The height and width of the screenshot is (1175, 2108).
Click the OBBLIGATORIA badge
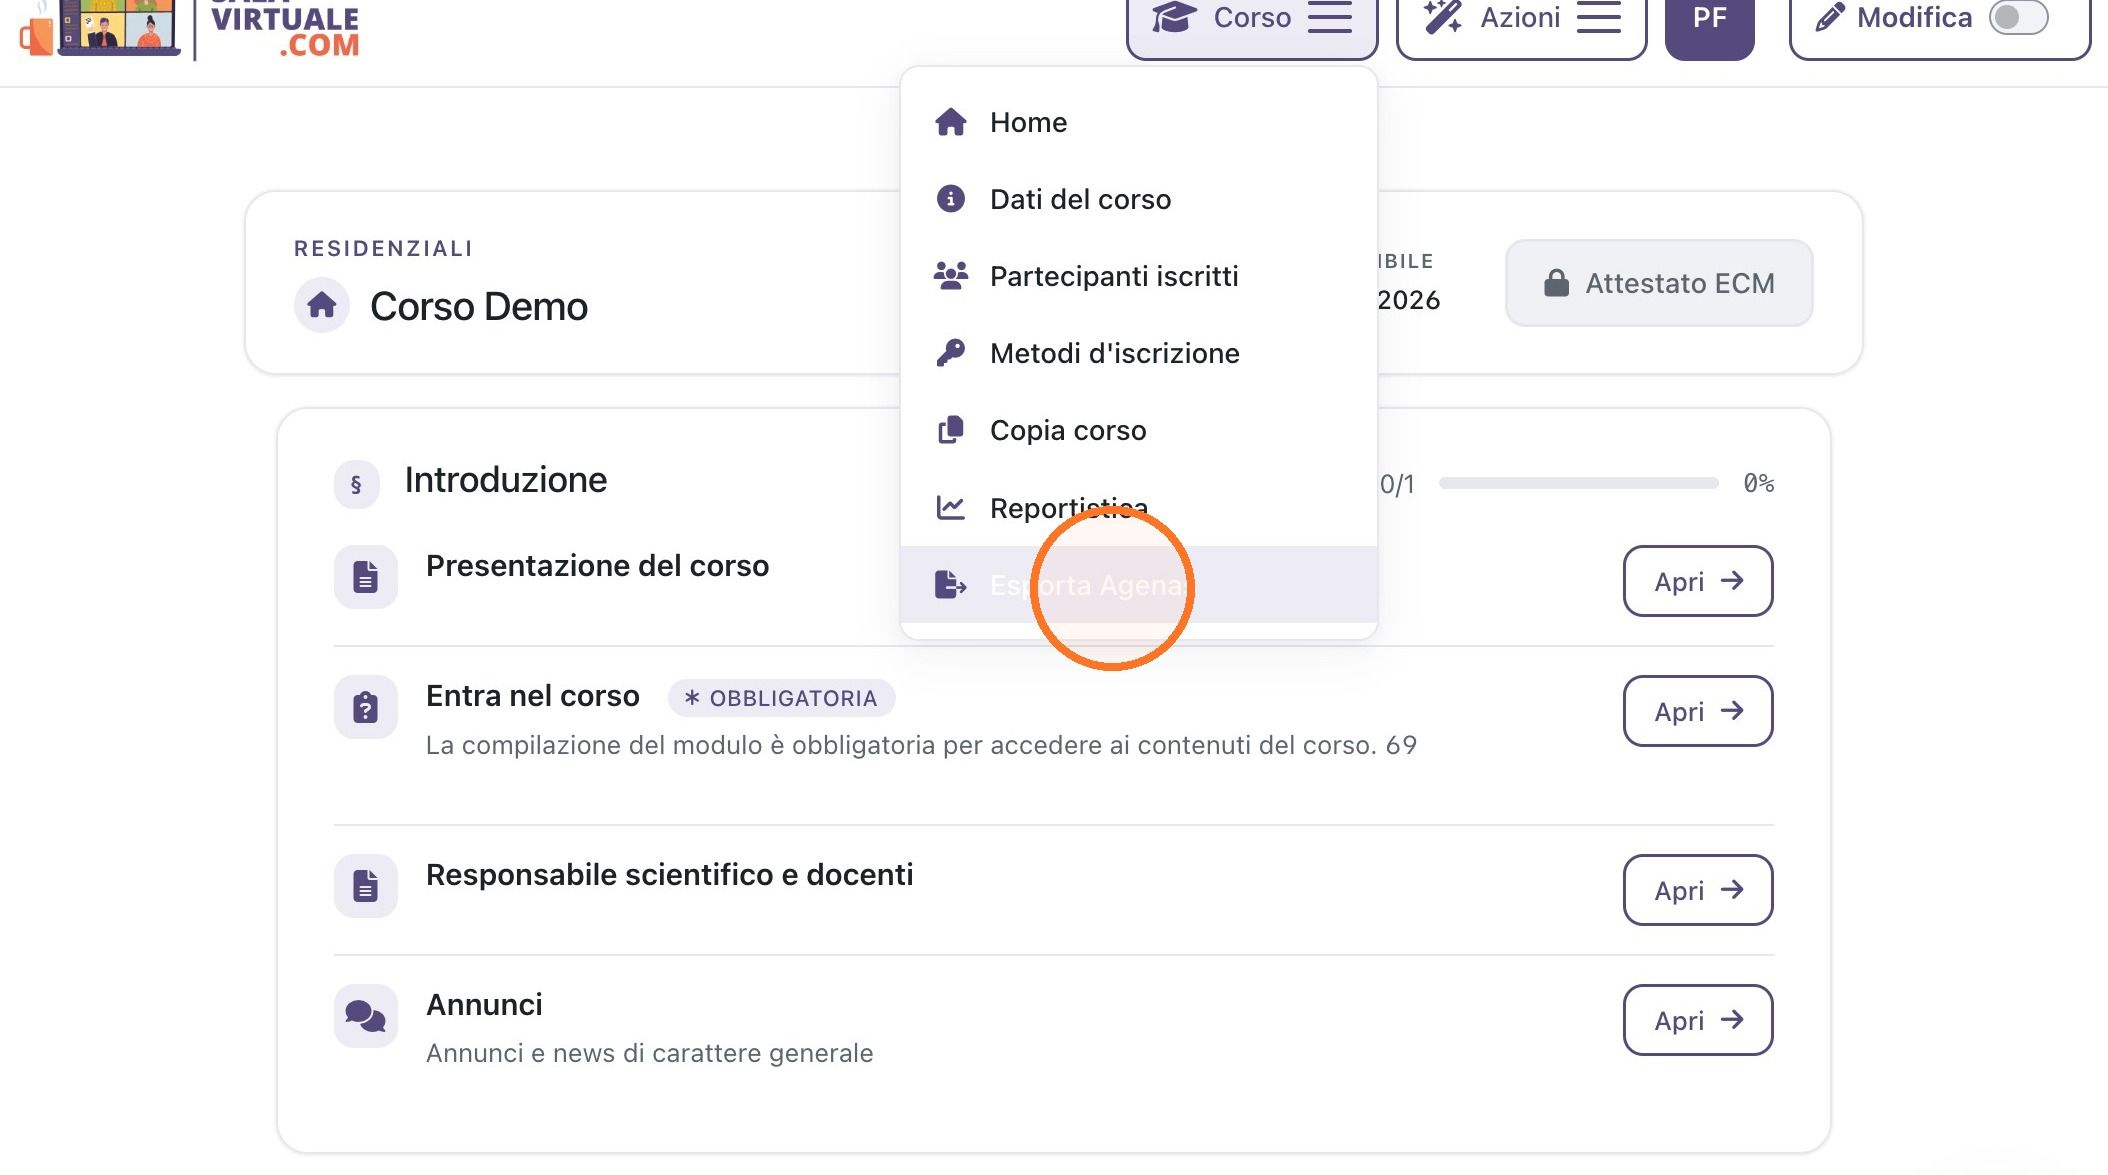[x=781, y=698]
